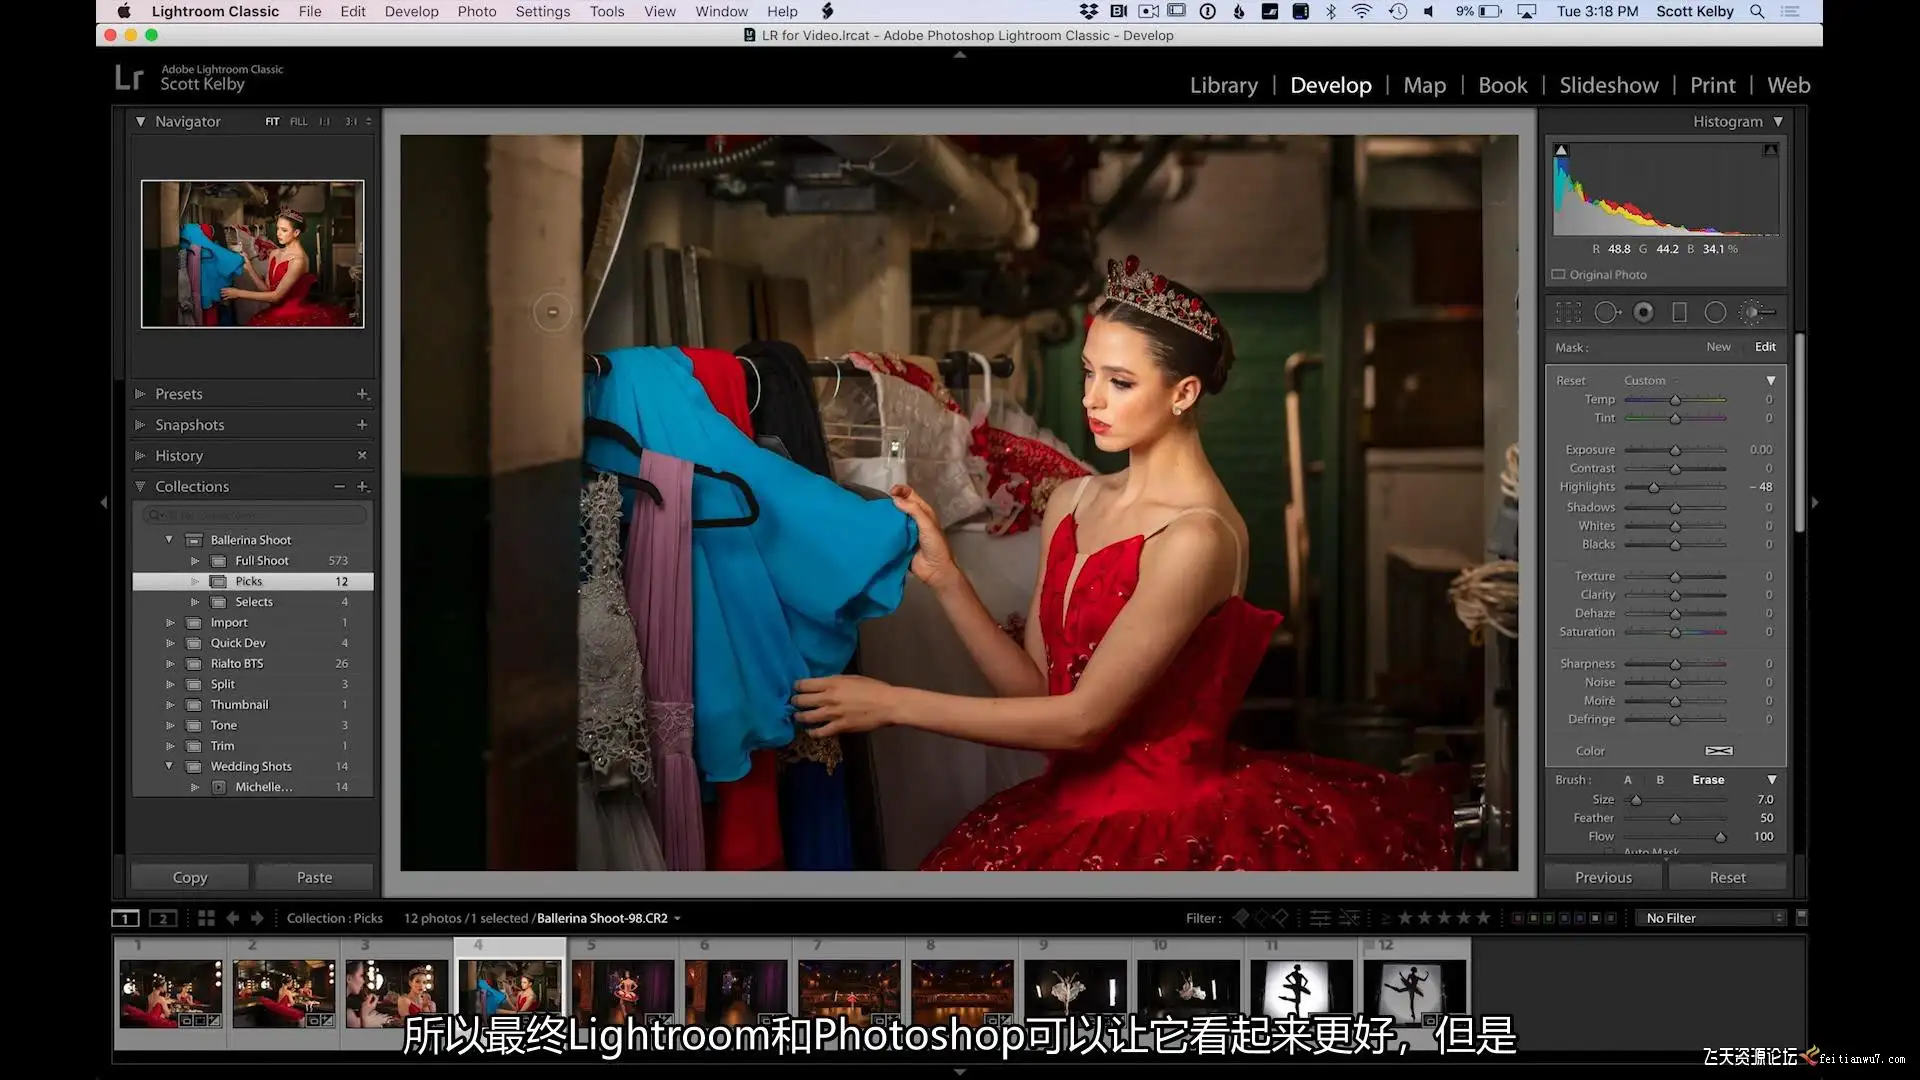Collapse the Ballerina Shoot collection set
This screenshot has width=1920, height=1080.
168,540
